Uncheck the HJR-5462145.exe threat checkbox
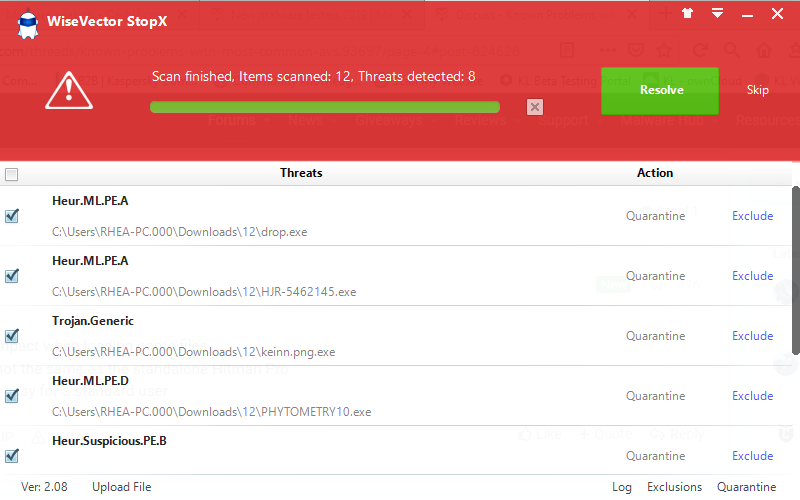The image size is (800, 500). click(x=12, y=276)
